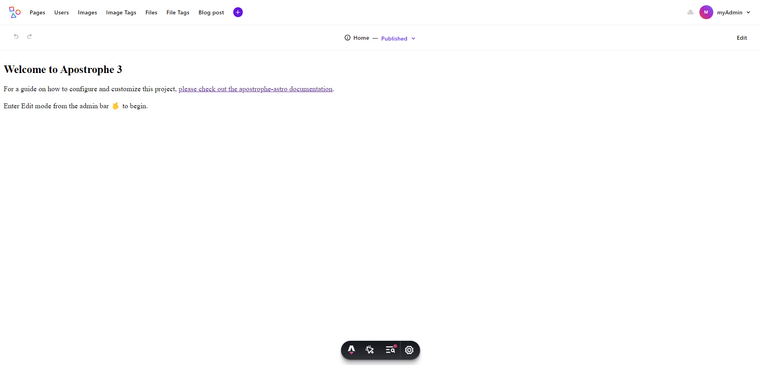Open the Users manager
Screen dimensions: 760x365
click(x=62, y=13)
